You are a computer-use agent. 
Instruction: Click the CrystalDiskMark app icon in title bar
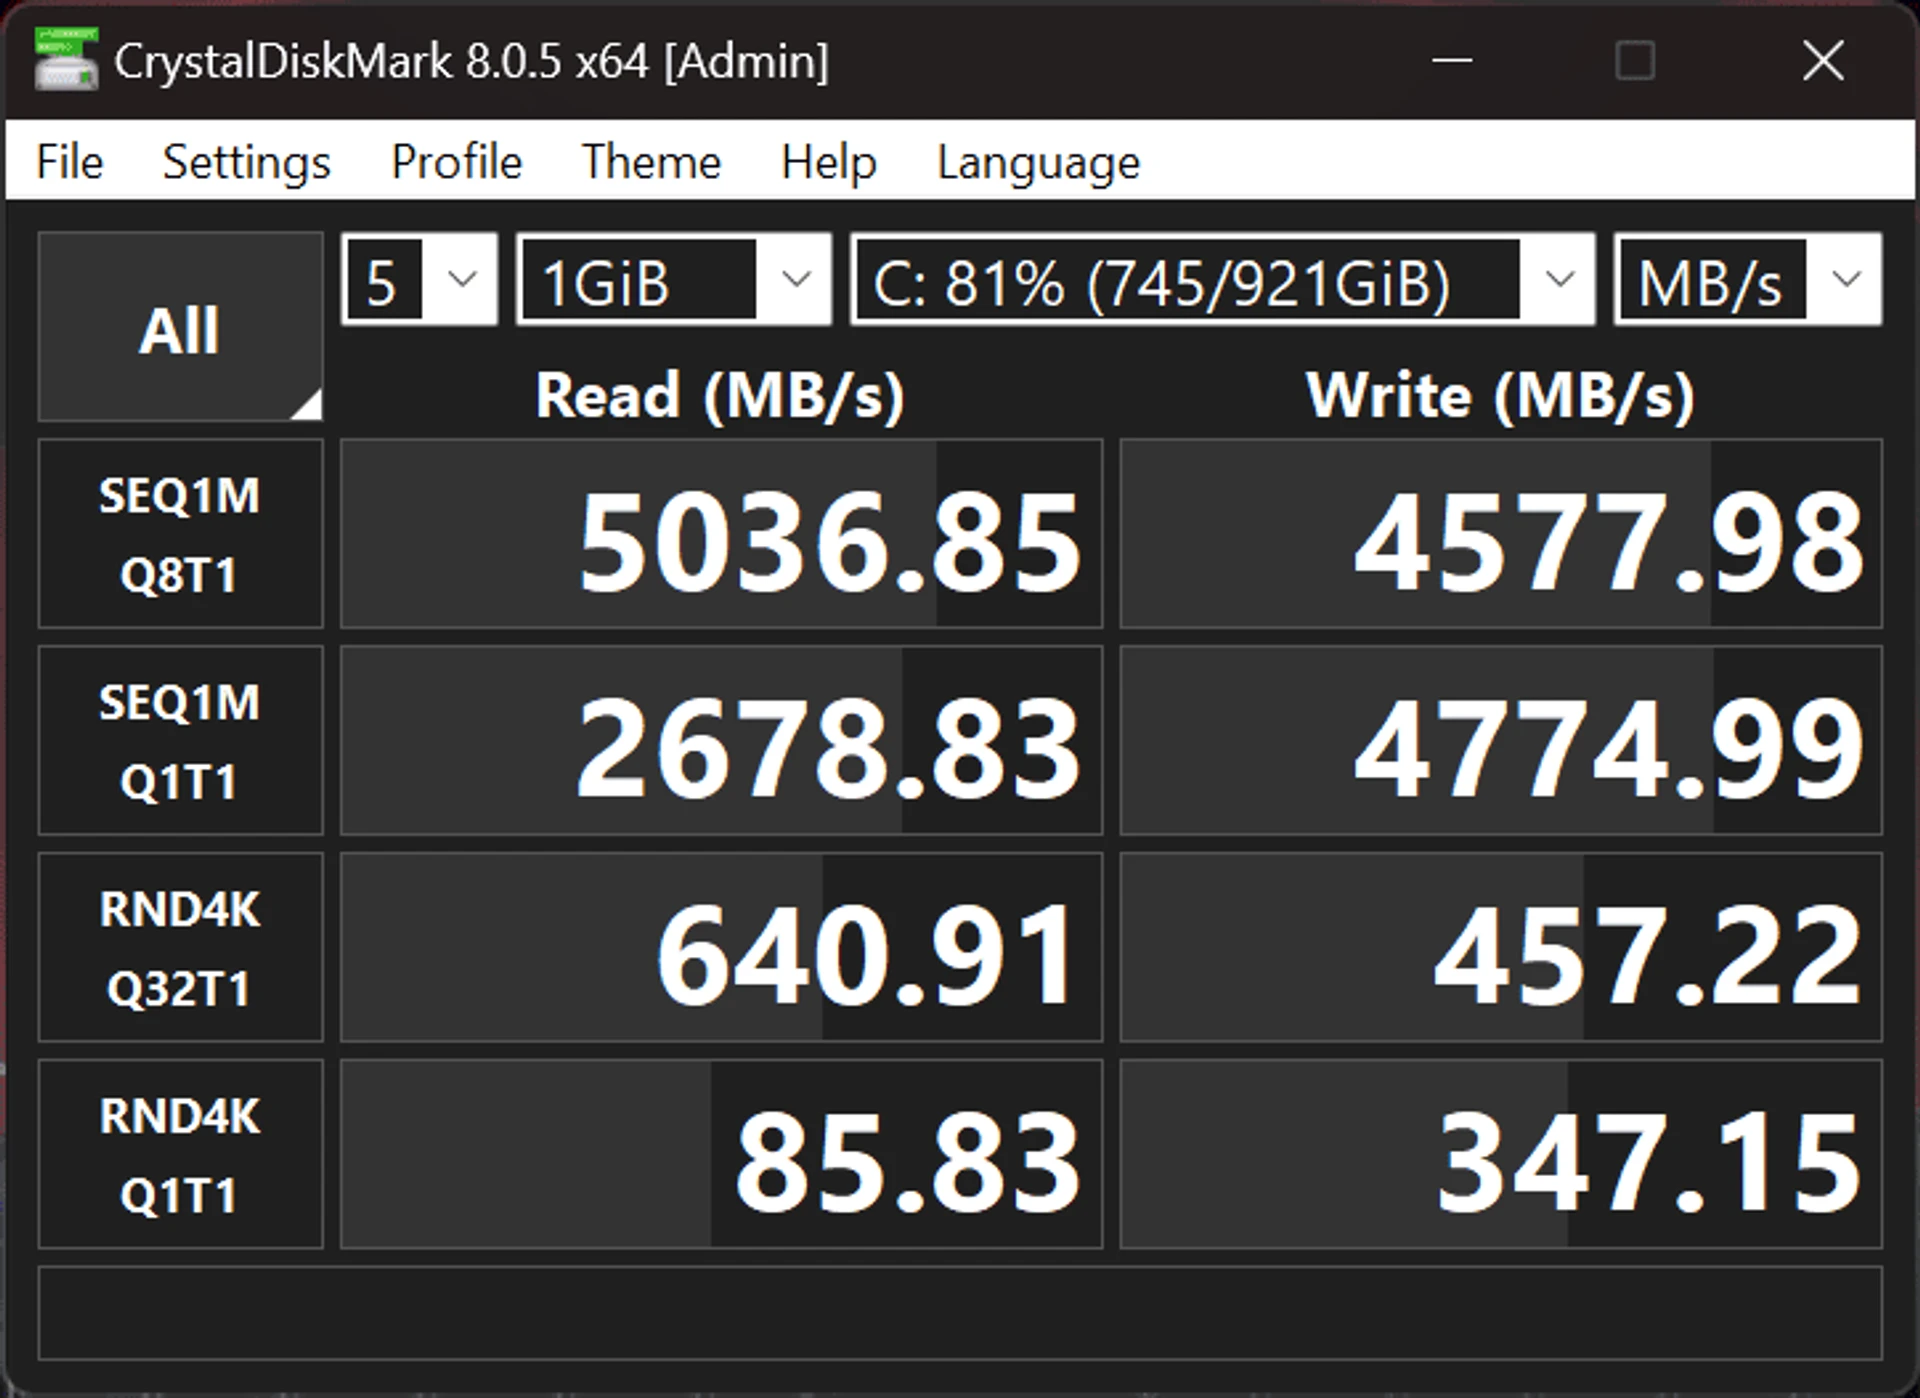[x=66, y=60]
